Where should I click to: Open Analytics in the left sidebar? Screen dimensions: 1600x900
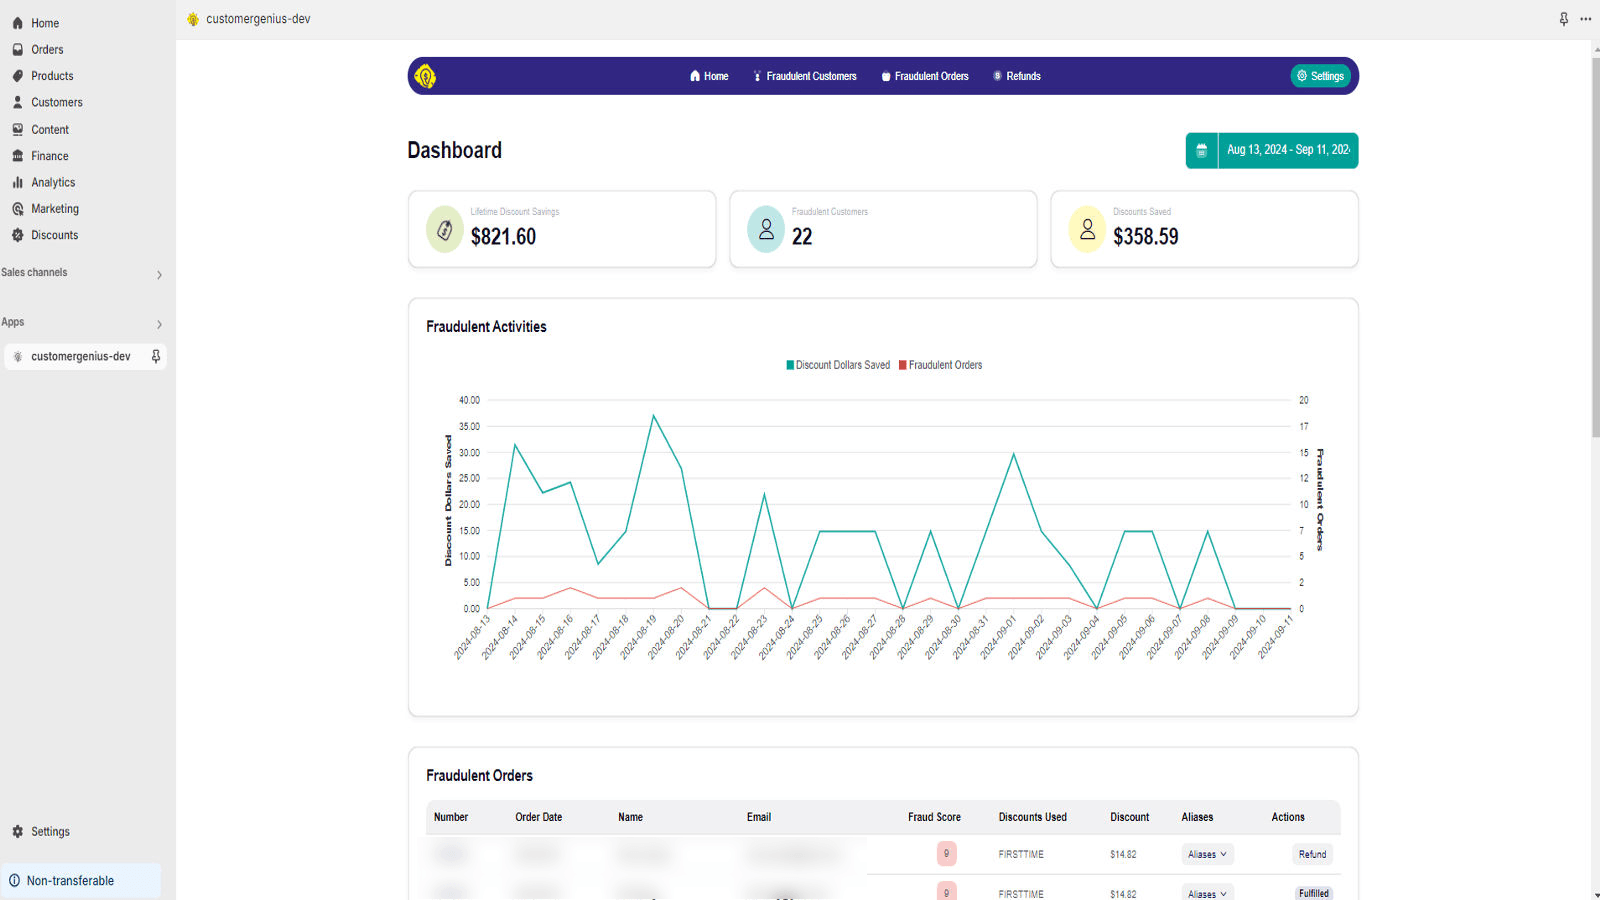(53, 182)
